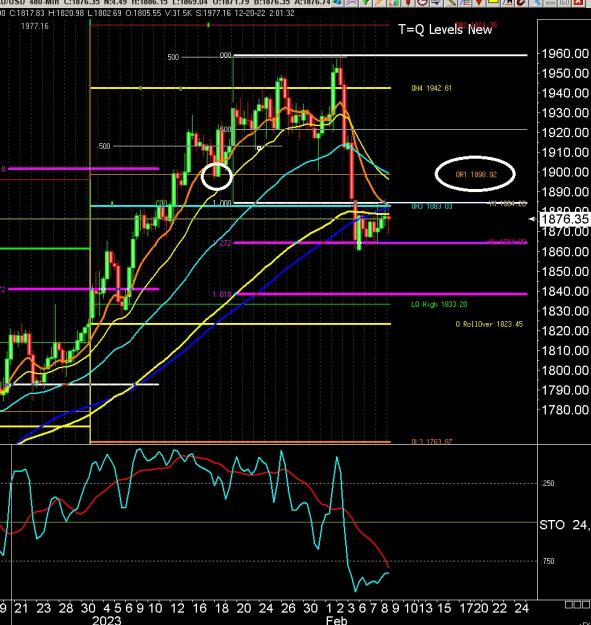Image resolution: width=591 pixels, height=625 pixels.
Task: Click the '15' date label on time axis
Action: tap(444, 608)
